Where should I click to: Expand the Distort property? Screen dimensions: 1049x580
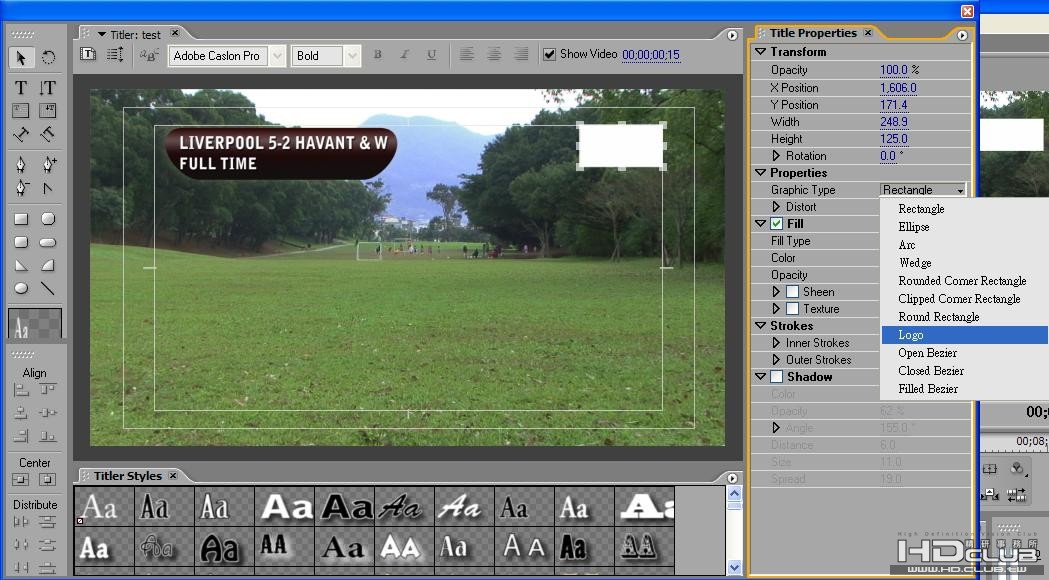[x=776, y=207]
